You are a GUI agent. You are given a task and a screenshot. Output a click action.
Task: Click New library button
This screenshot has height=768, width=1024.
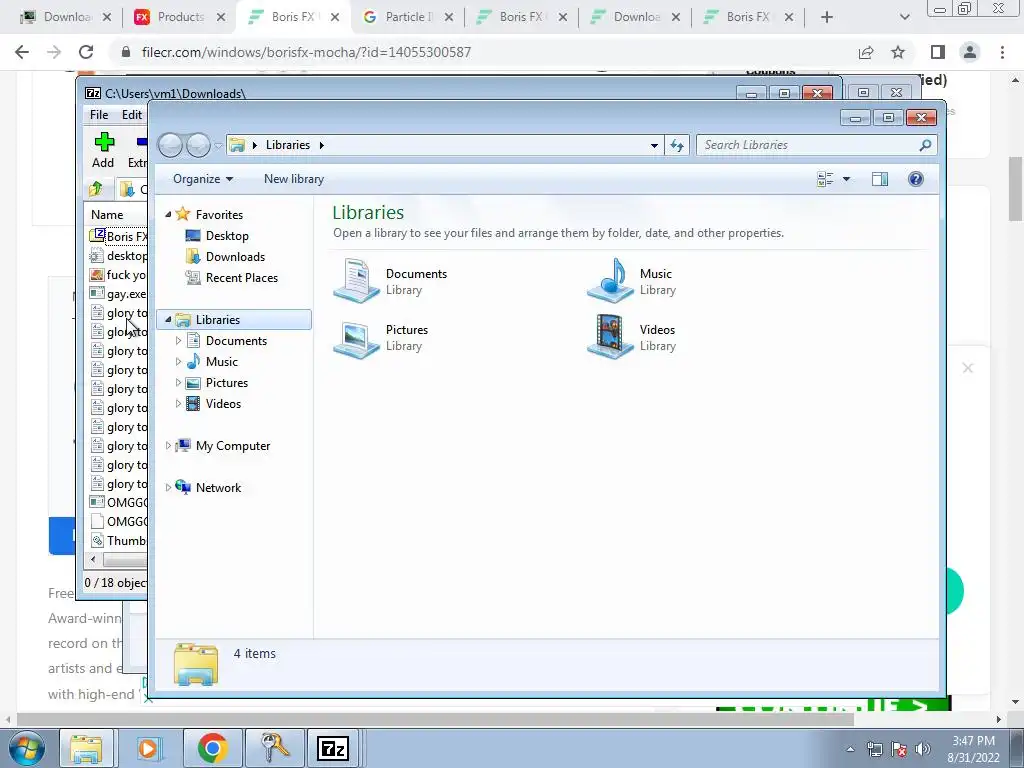click(294, 179)
